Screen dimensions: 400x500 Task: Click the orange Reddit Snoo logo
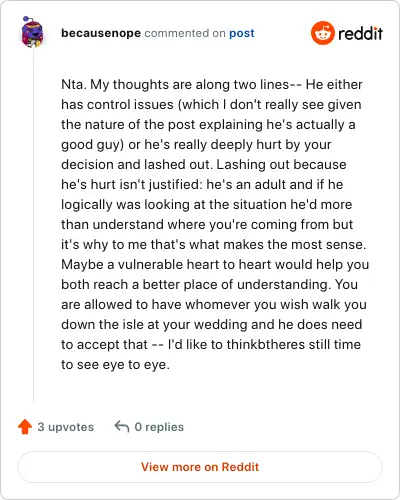(322, 33)
